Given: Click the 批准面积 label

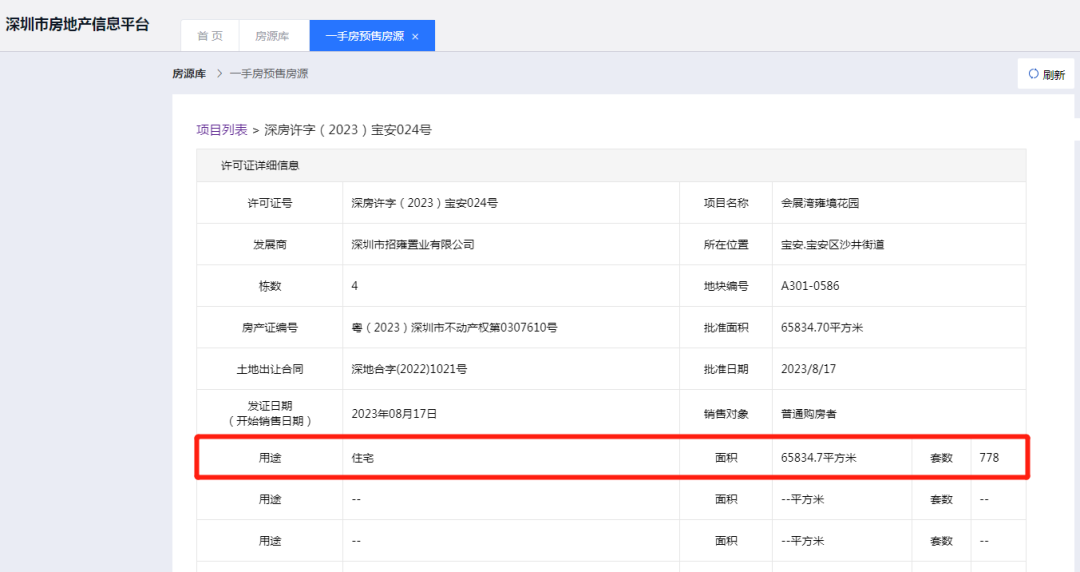Looking at the screenshot, I should (726, 328).
